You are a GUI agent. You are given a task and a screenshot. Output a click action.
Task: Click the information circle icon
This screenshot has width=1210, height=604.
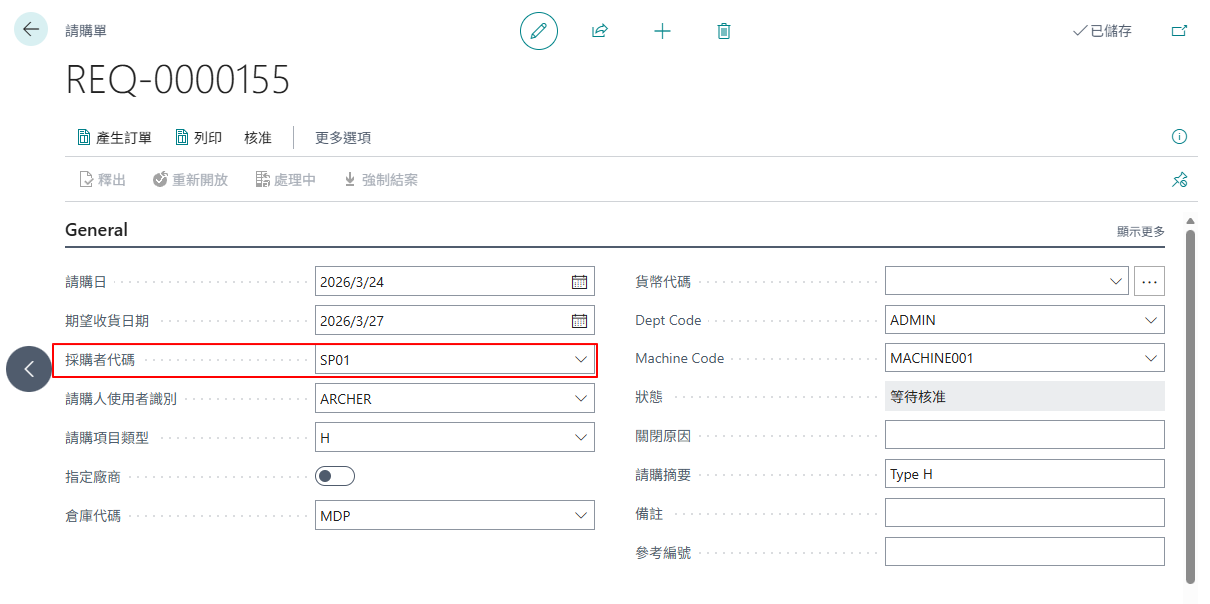pos(1179,137)
